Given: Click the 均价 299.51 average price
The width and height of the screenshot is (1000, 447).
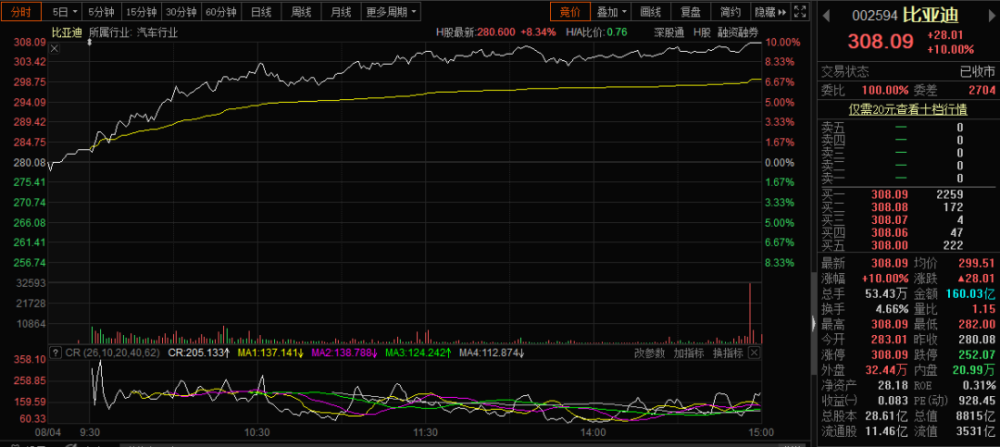Looking at the screenshot, I should (x=976, y=263).
